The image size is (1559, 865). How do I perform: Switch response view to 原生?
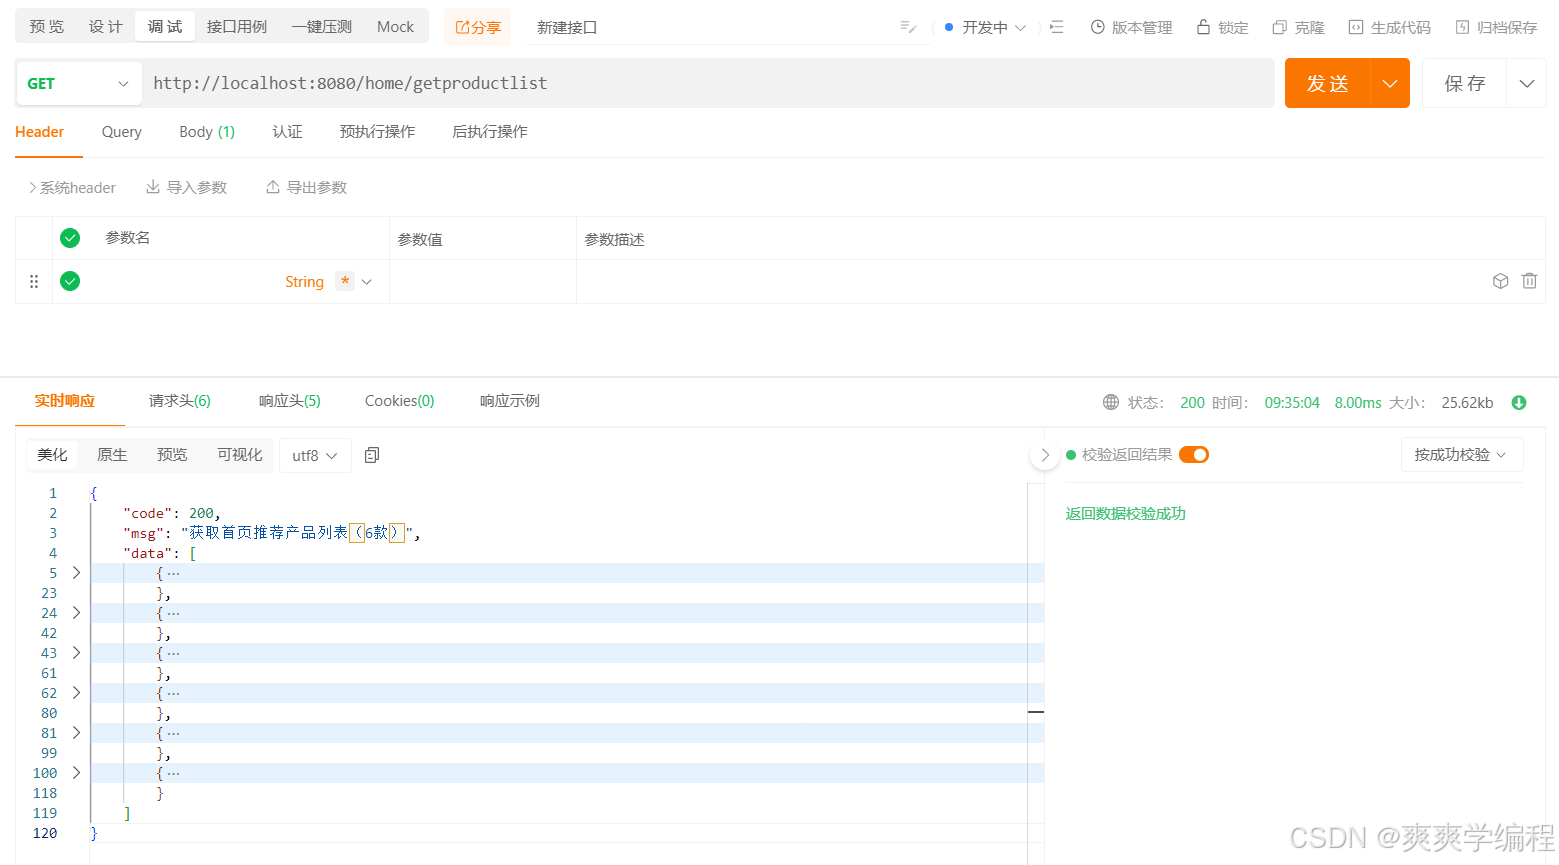click(112, 455)
